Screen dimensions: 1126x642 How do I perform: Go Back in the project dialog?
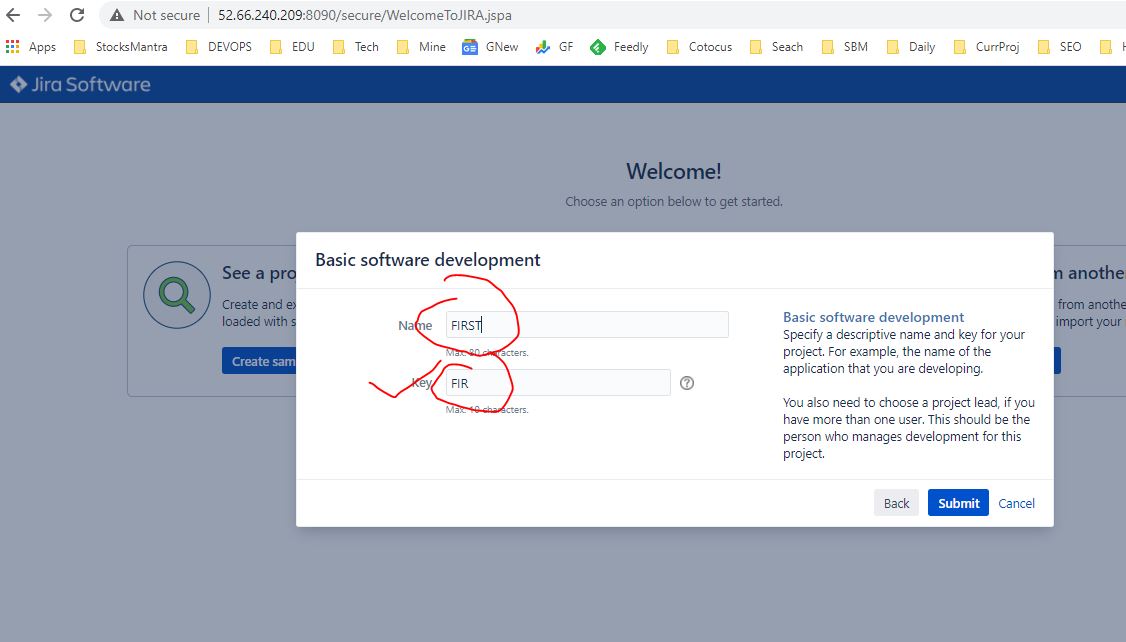click(x=896, y=503)
